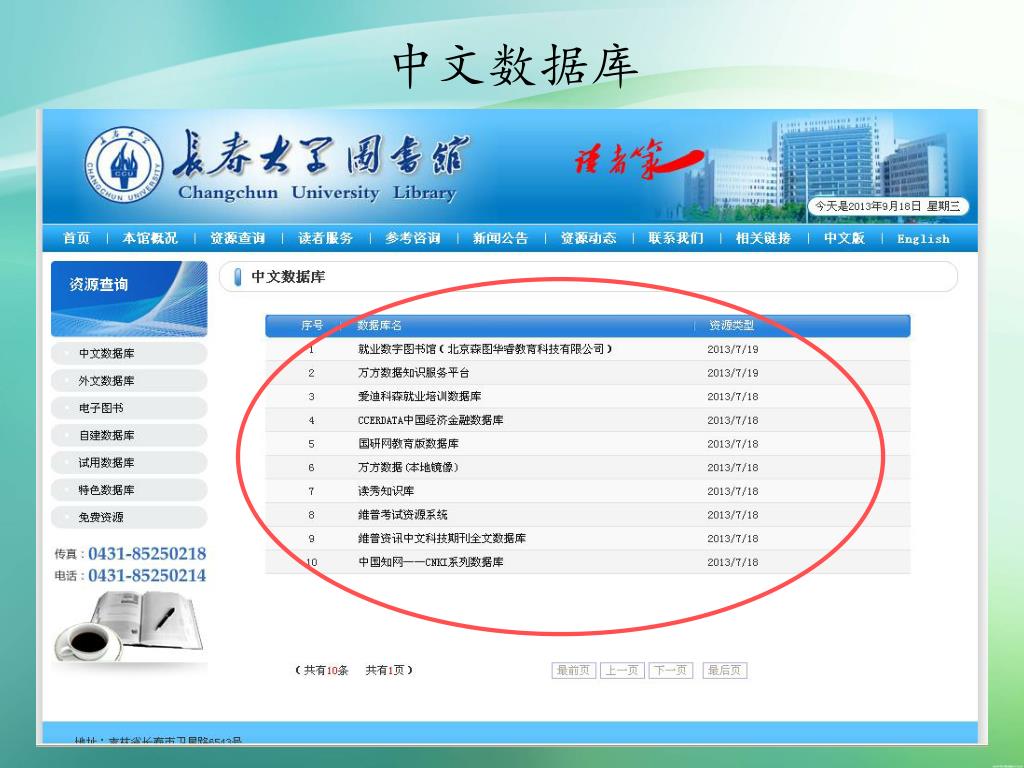Click the blue marker beside 中文数据库 heading
This screenshot has height=768, width=1024.
point(237,277)
